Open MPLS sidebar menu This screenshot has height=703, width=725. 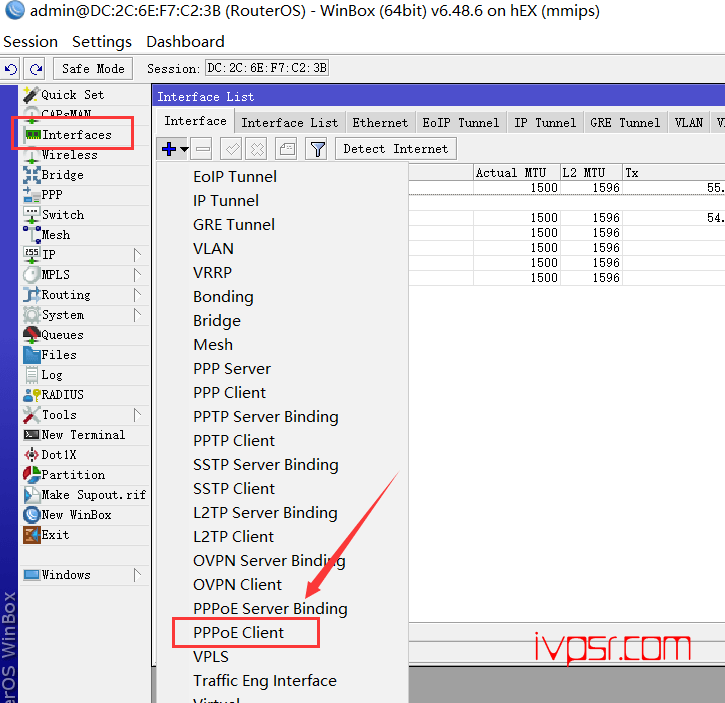coord(86,274)
